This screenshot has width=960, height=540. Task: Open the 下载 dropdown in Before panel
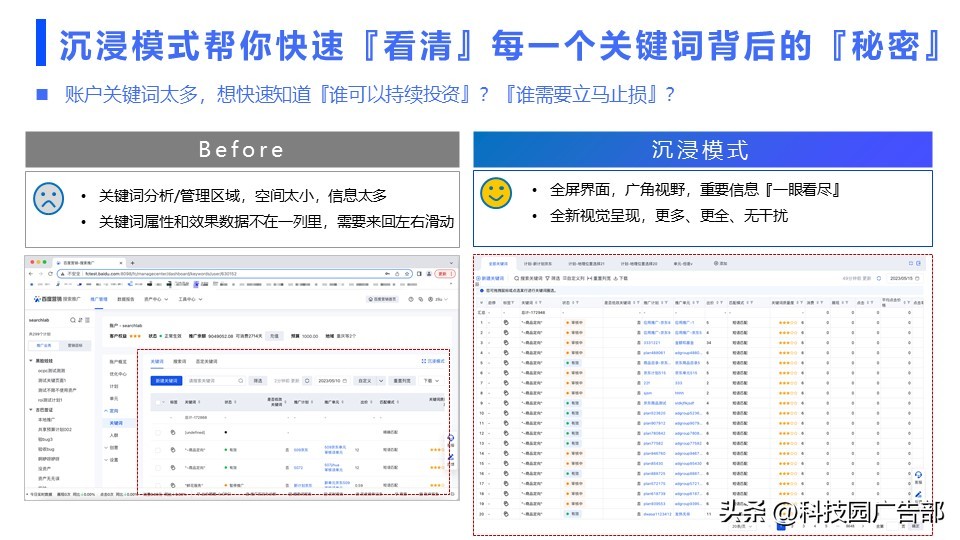click(431, 380)
